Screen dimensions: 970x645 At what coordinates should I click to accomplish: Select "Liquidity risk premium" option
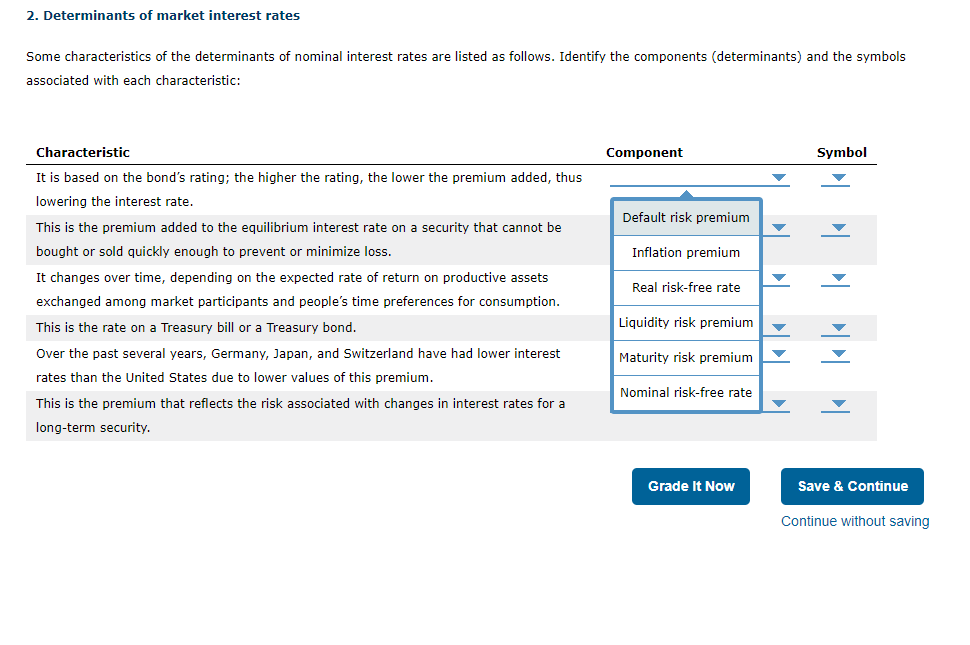coord(685,322)
